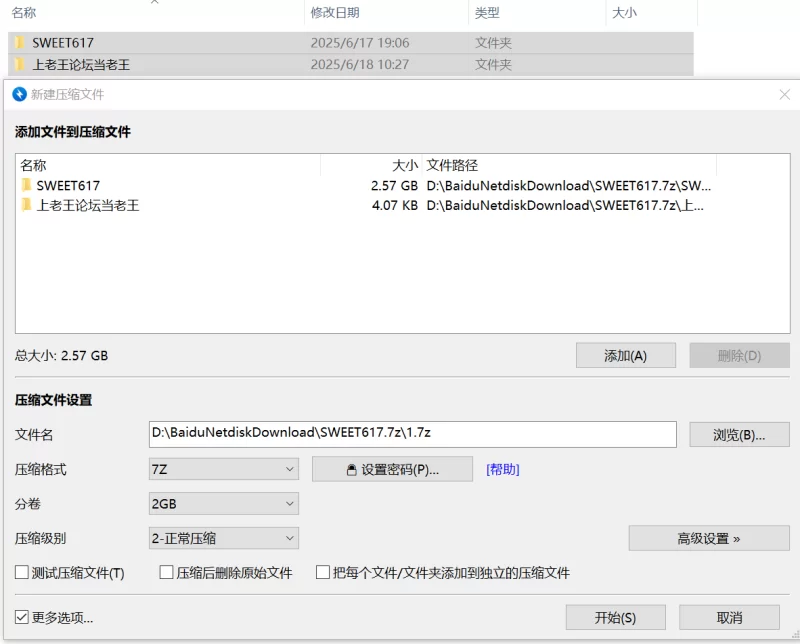Open the 高级设置 » panel

point(709,538)
